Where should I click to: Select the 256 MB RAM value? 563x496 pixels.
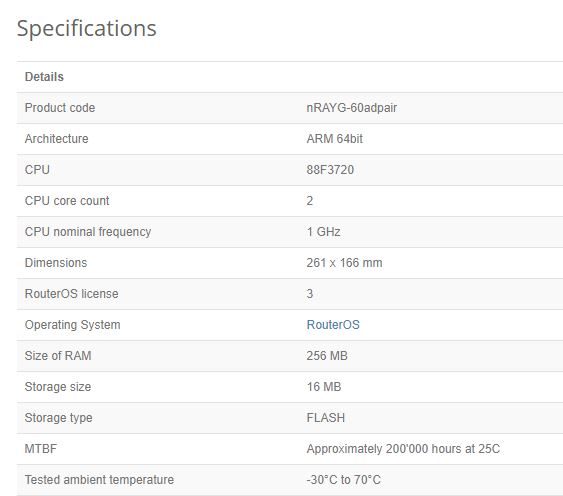[x=327, y=356]
